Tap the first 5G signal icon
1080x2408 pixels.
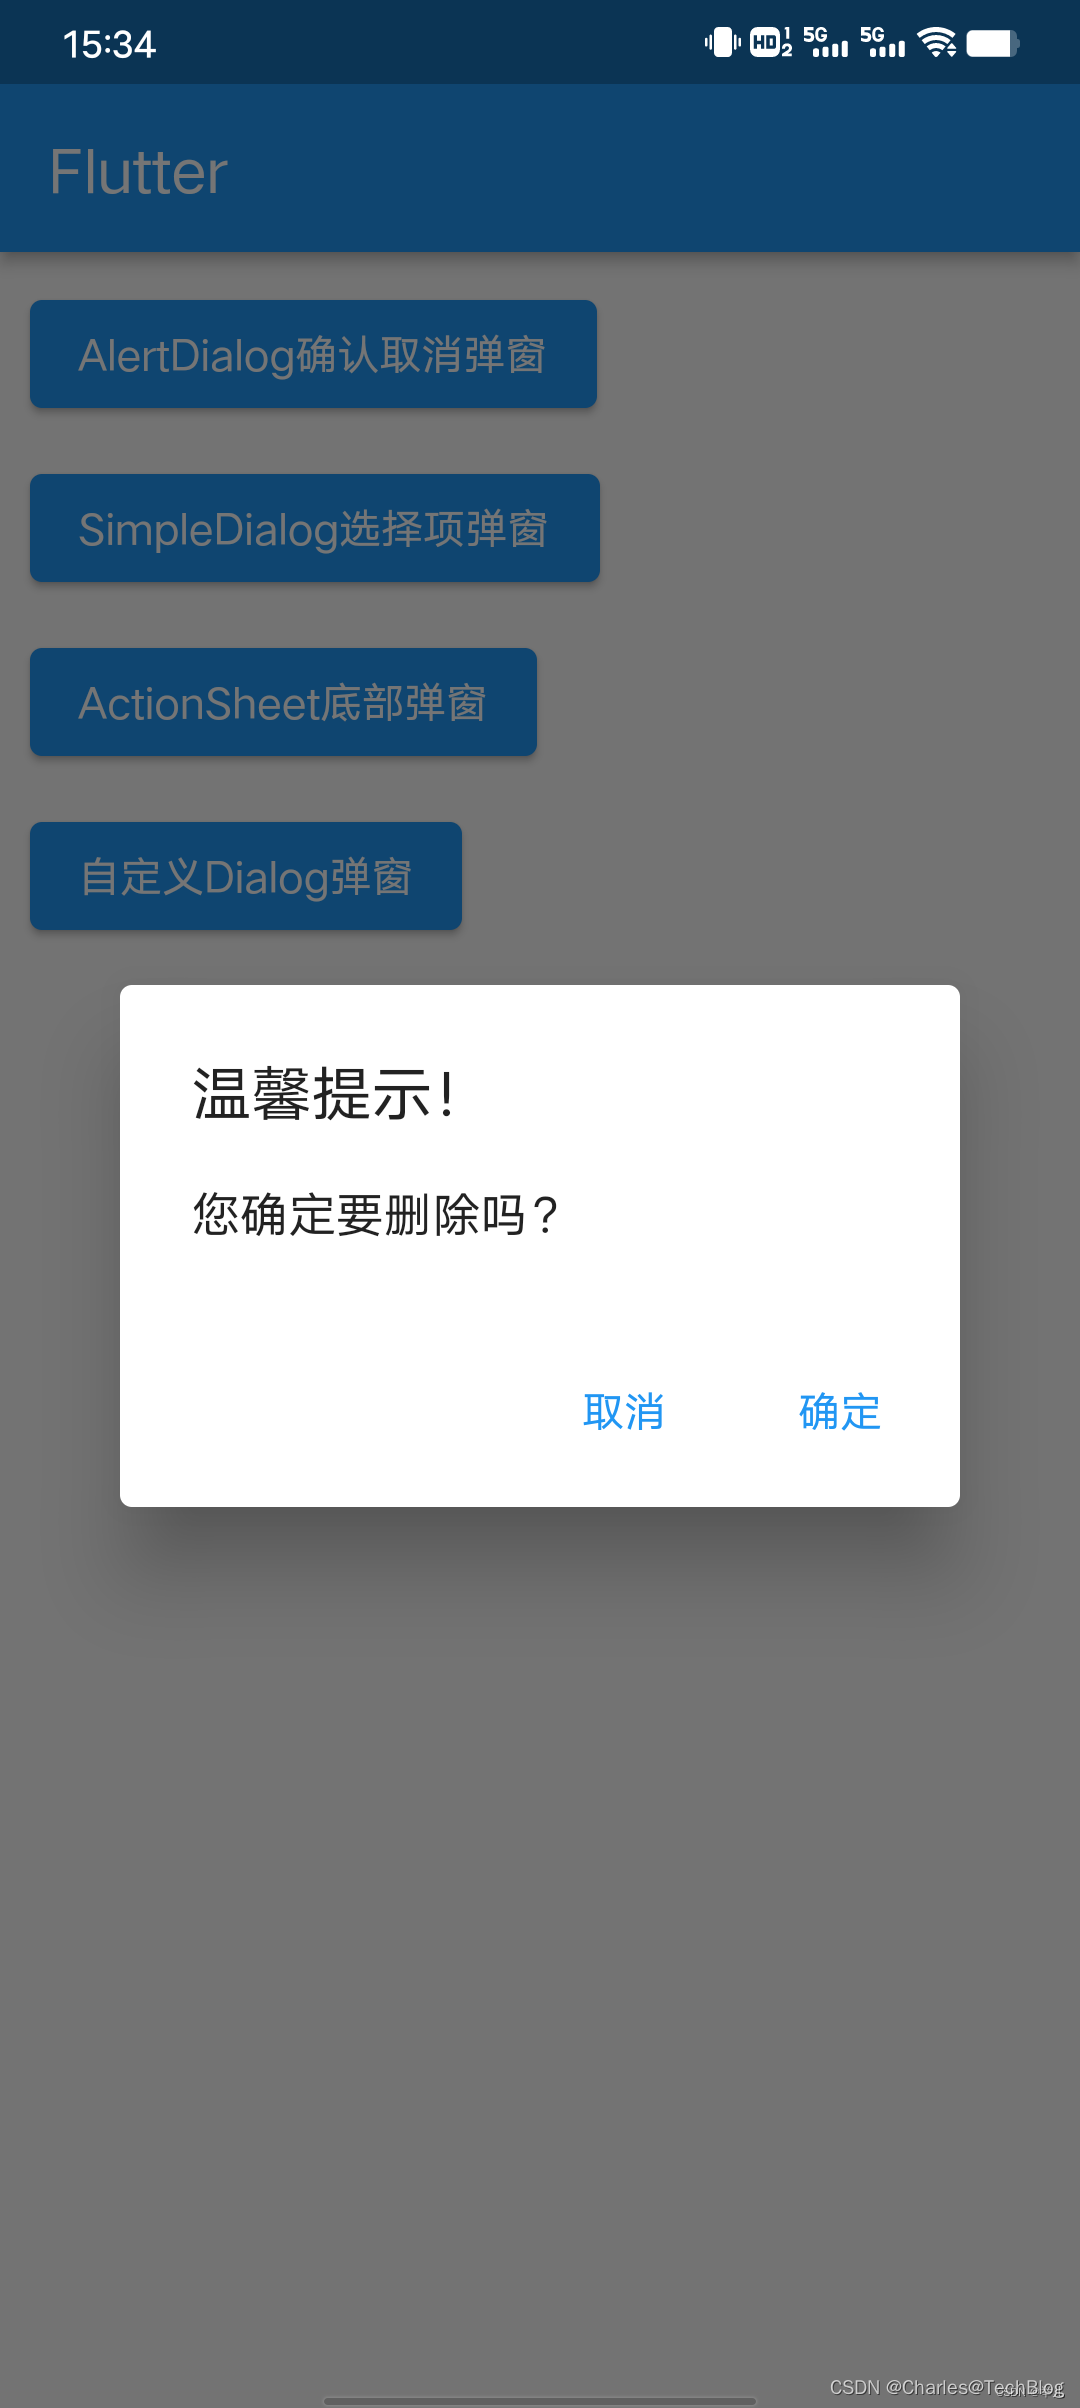tap(825, 43)
